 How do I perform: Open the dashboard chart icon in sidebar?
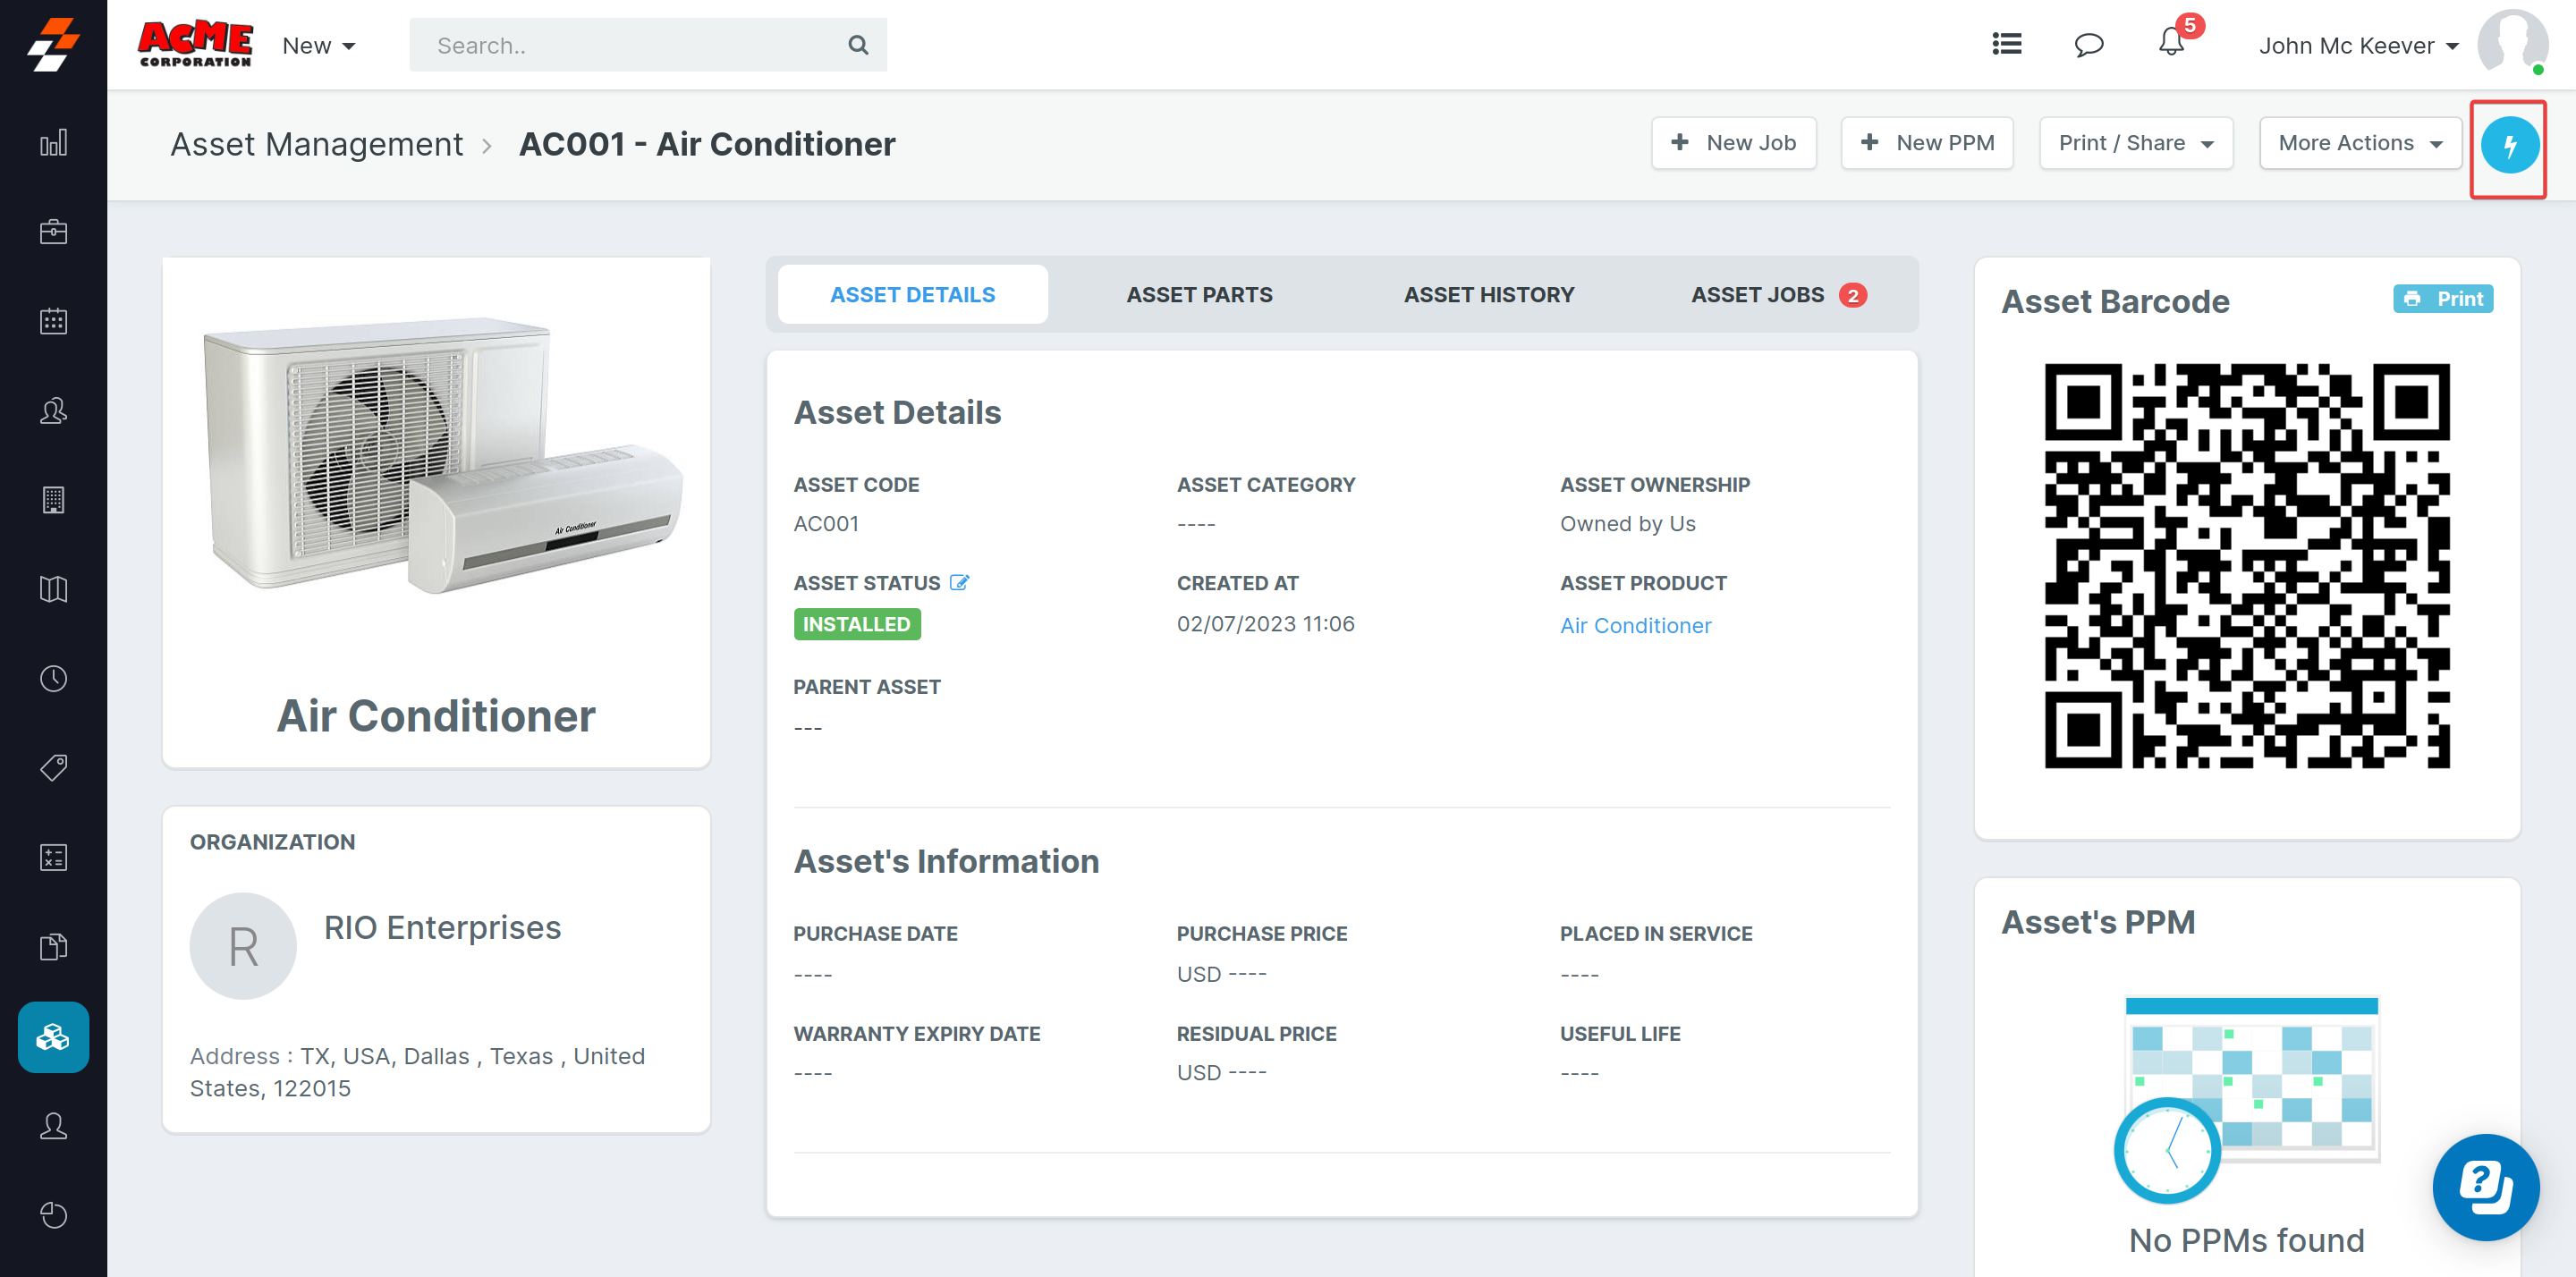click(x=53, y=143)
